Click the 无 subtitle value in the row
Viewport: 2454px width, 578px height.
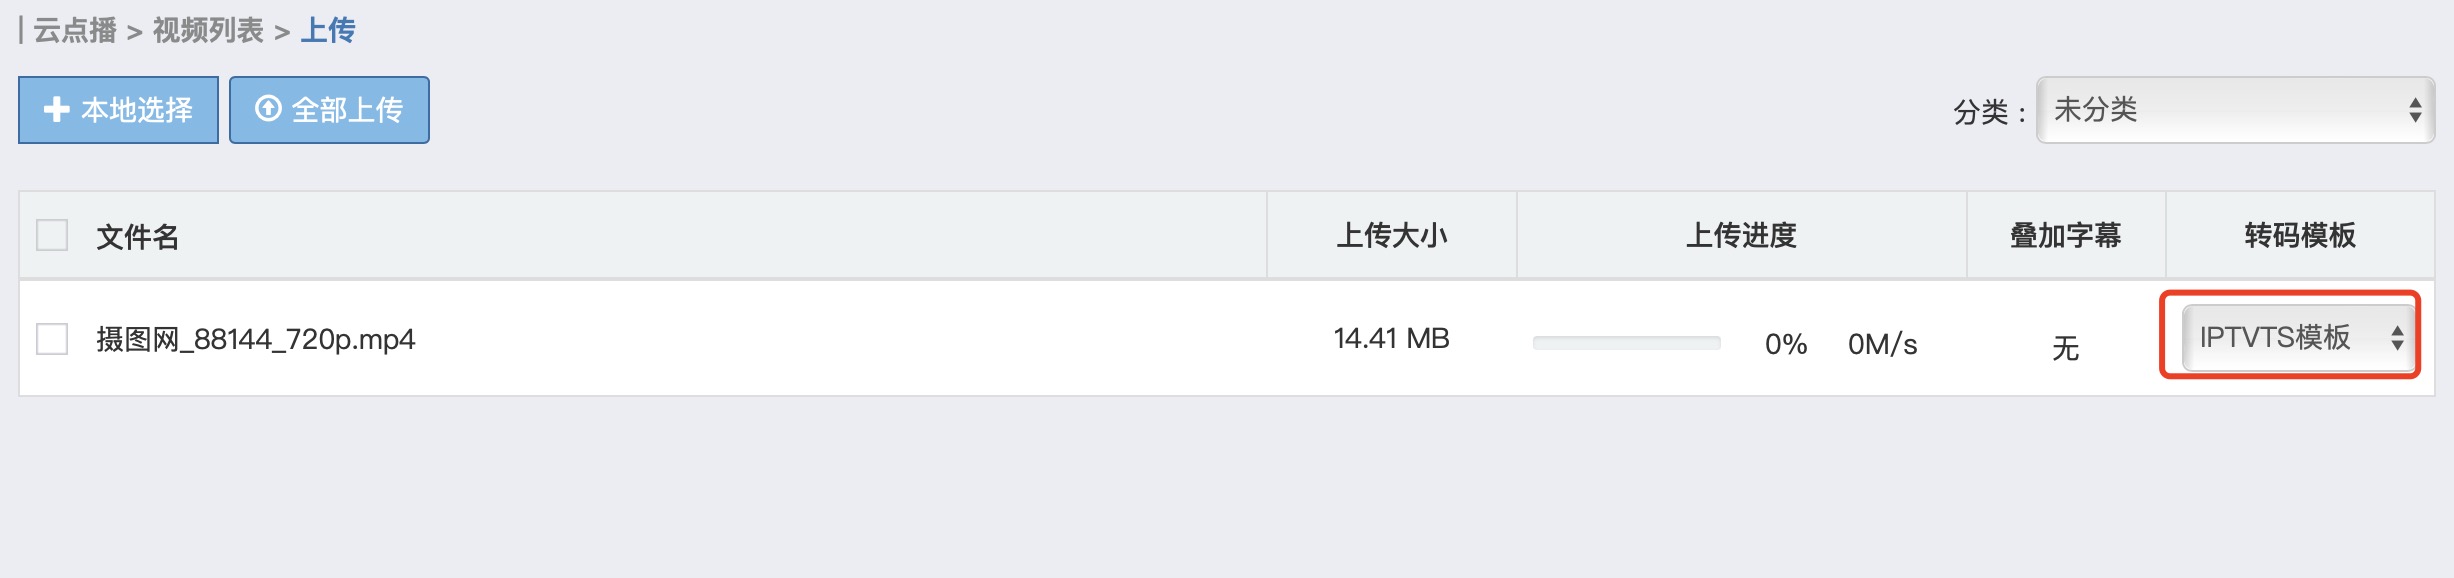tap(2065, 348)
